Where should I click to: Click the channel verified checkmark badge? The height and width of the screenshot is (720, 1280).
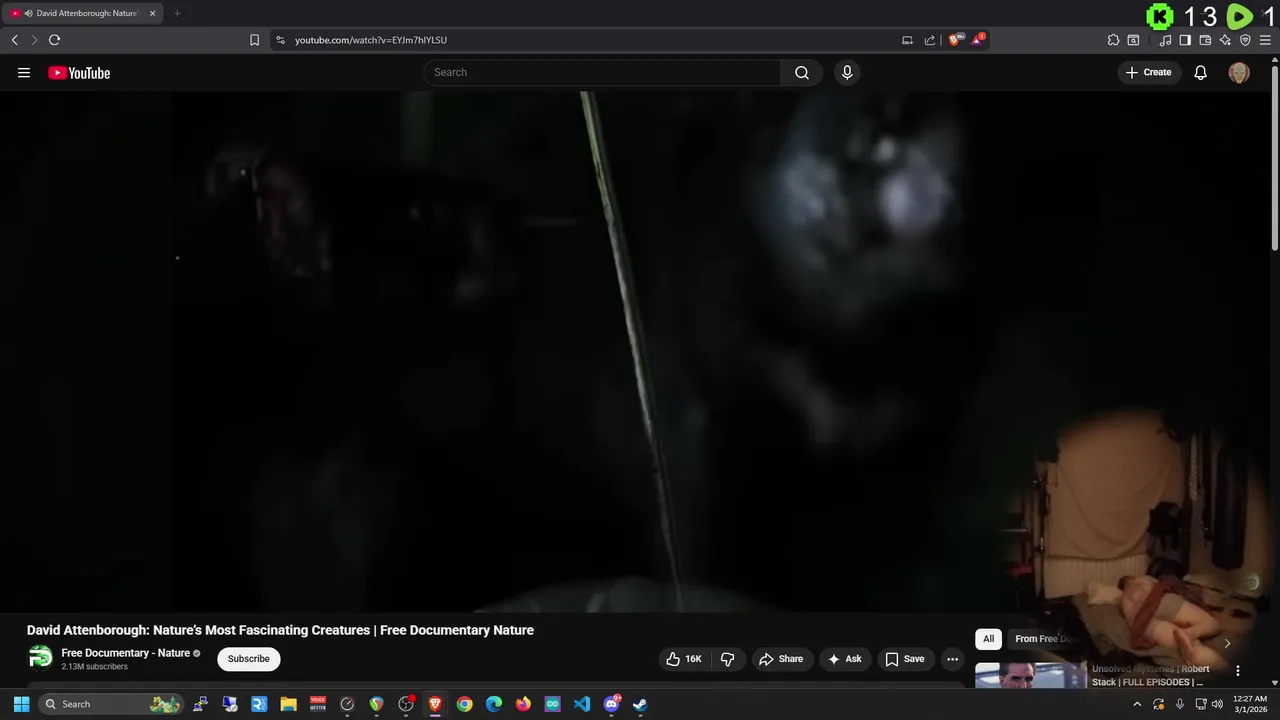tap(197, 653)
